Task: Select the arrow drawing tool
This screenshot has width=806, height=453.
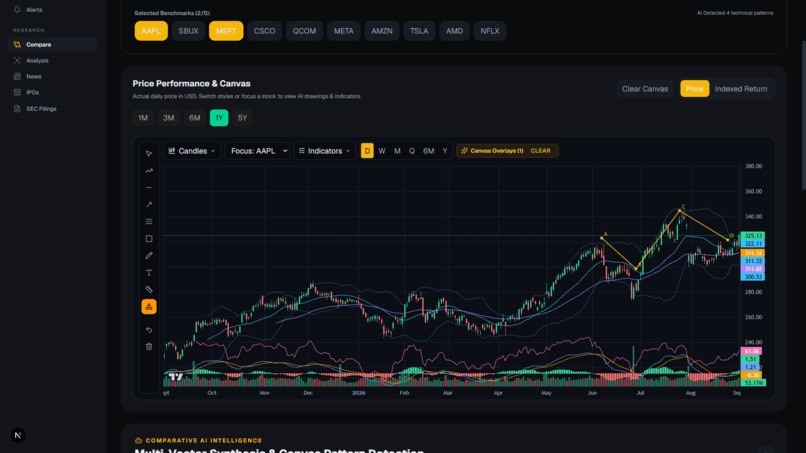Action: [149, 205]
